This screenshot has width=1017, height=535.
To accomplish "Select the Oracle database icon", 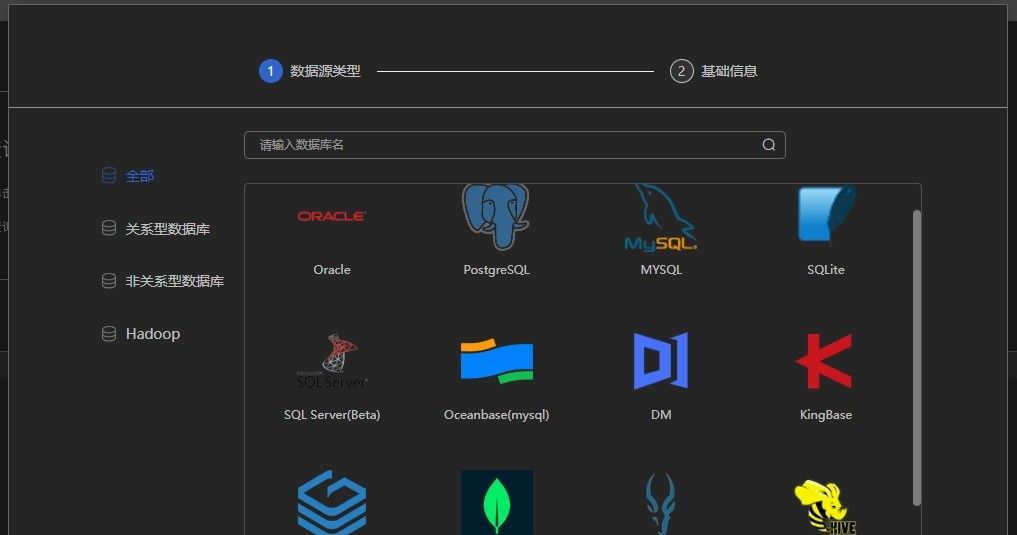I will [x=332, y=217].
